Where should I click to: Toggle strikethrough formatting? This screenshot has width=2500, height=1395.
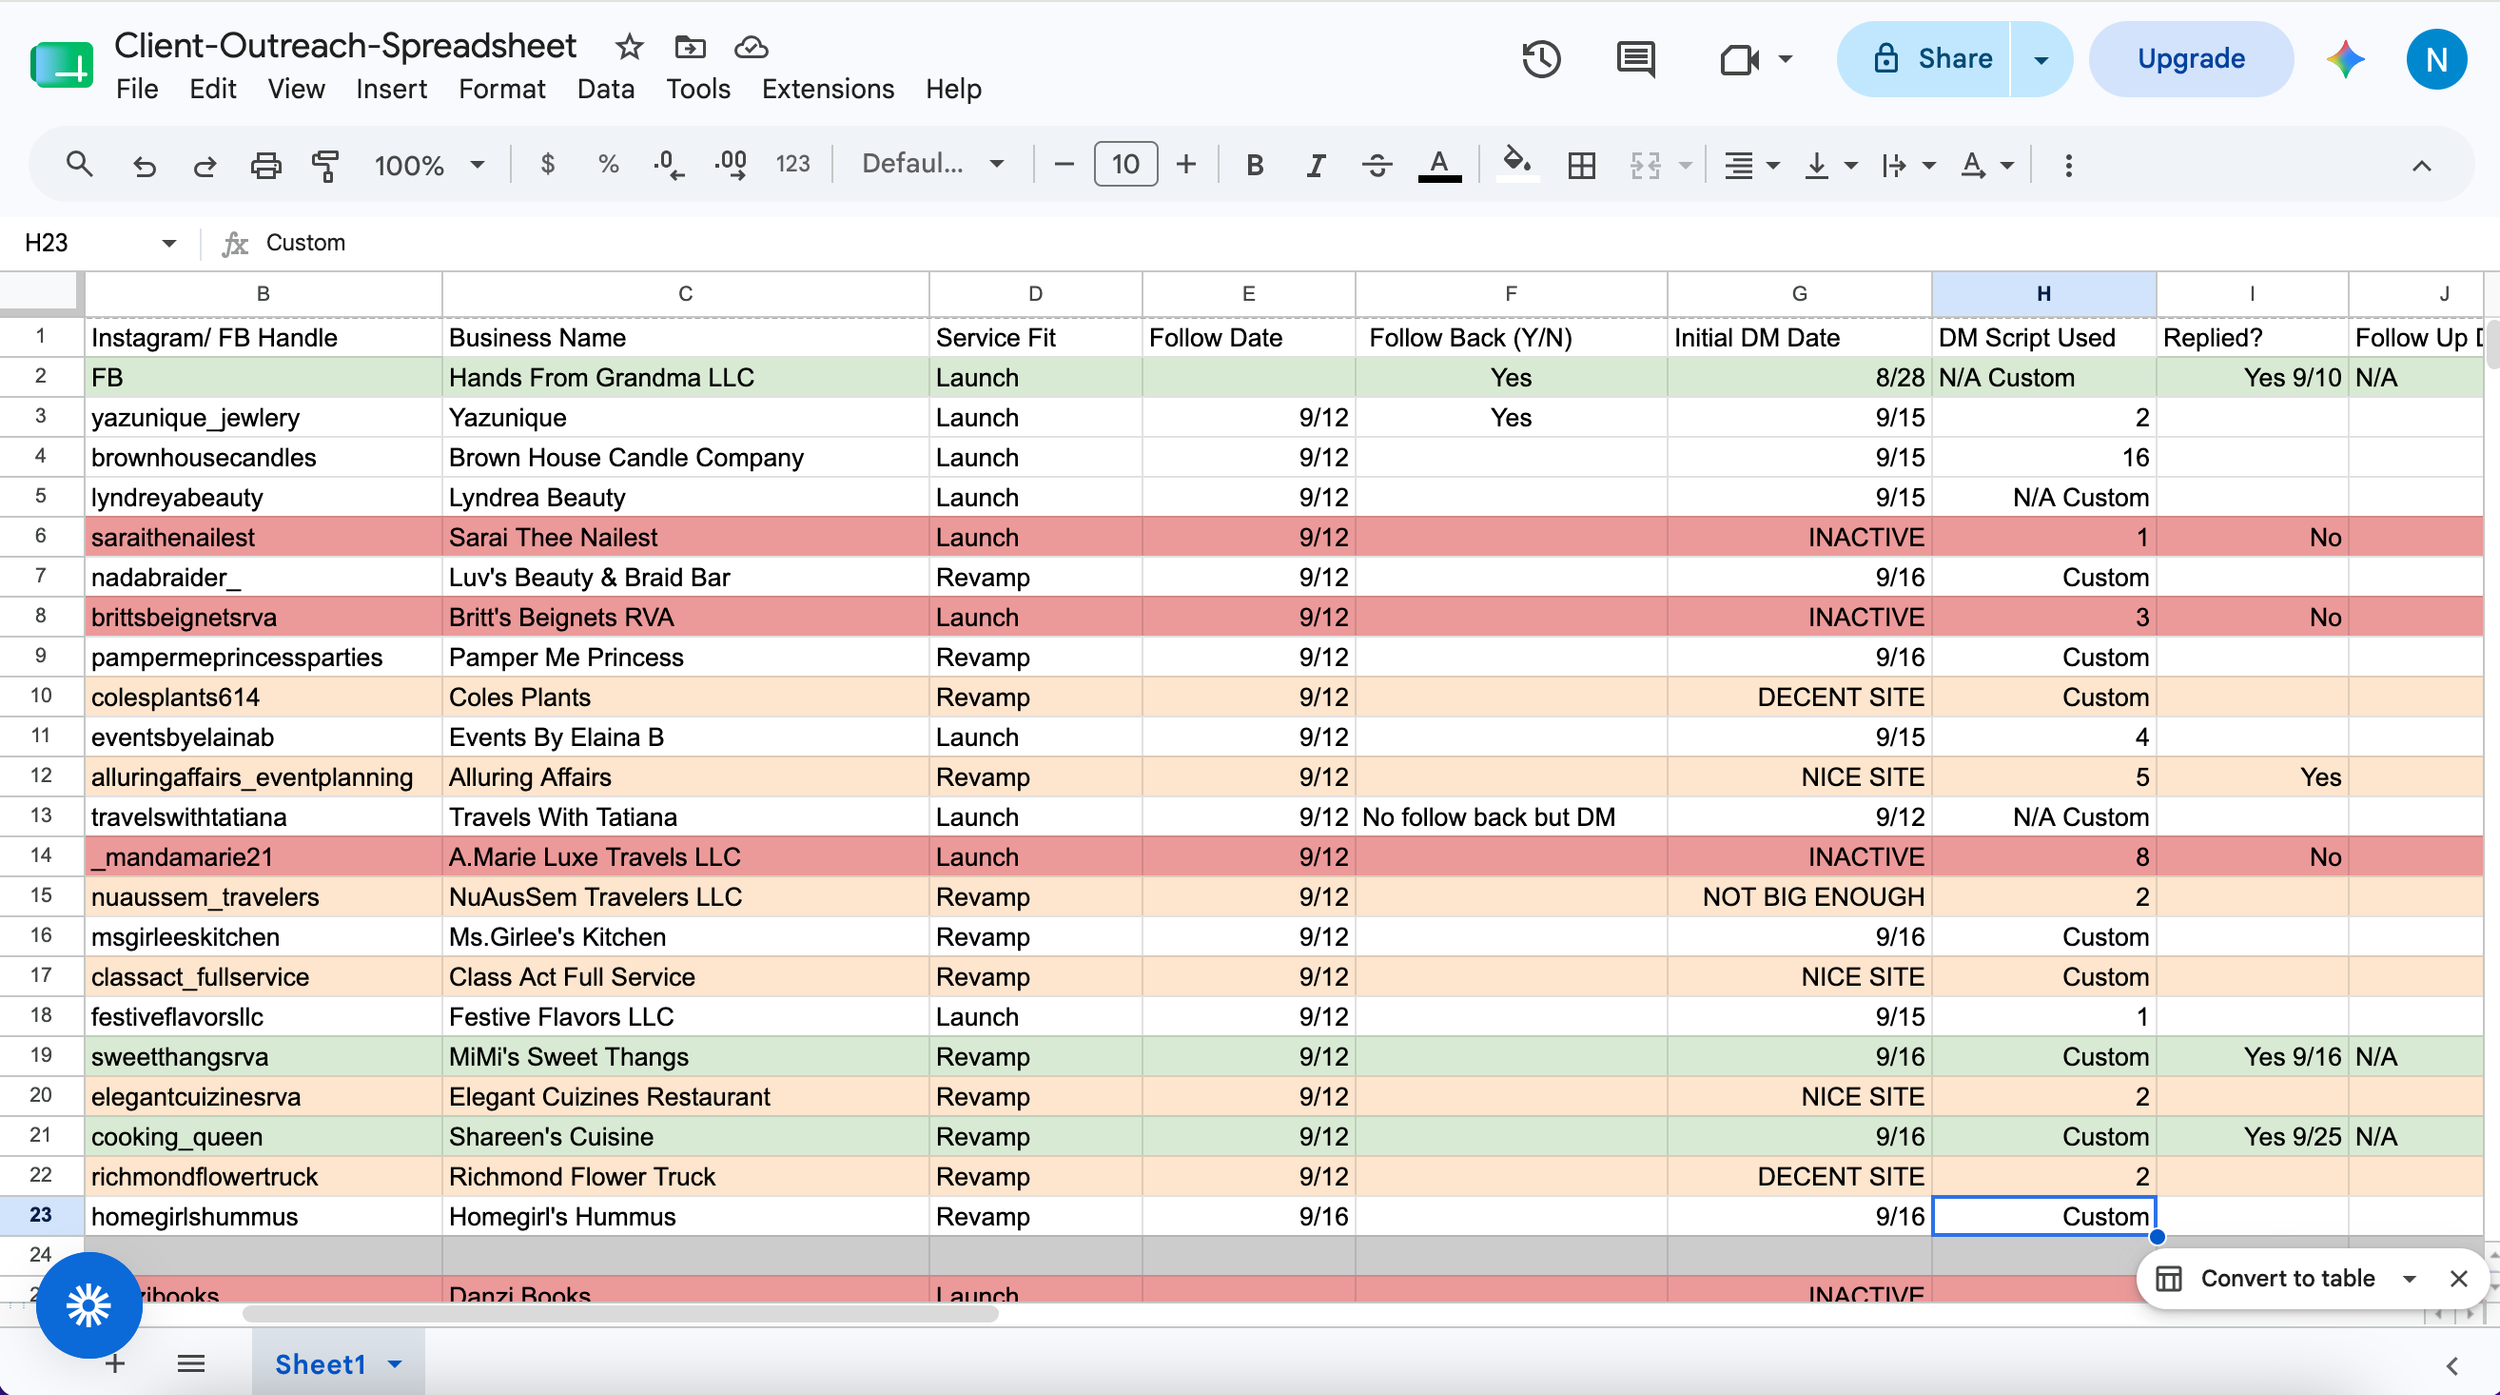click(x=1377, y=165)
